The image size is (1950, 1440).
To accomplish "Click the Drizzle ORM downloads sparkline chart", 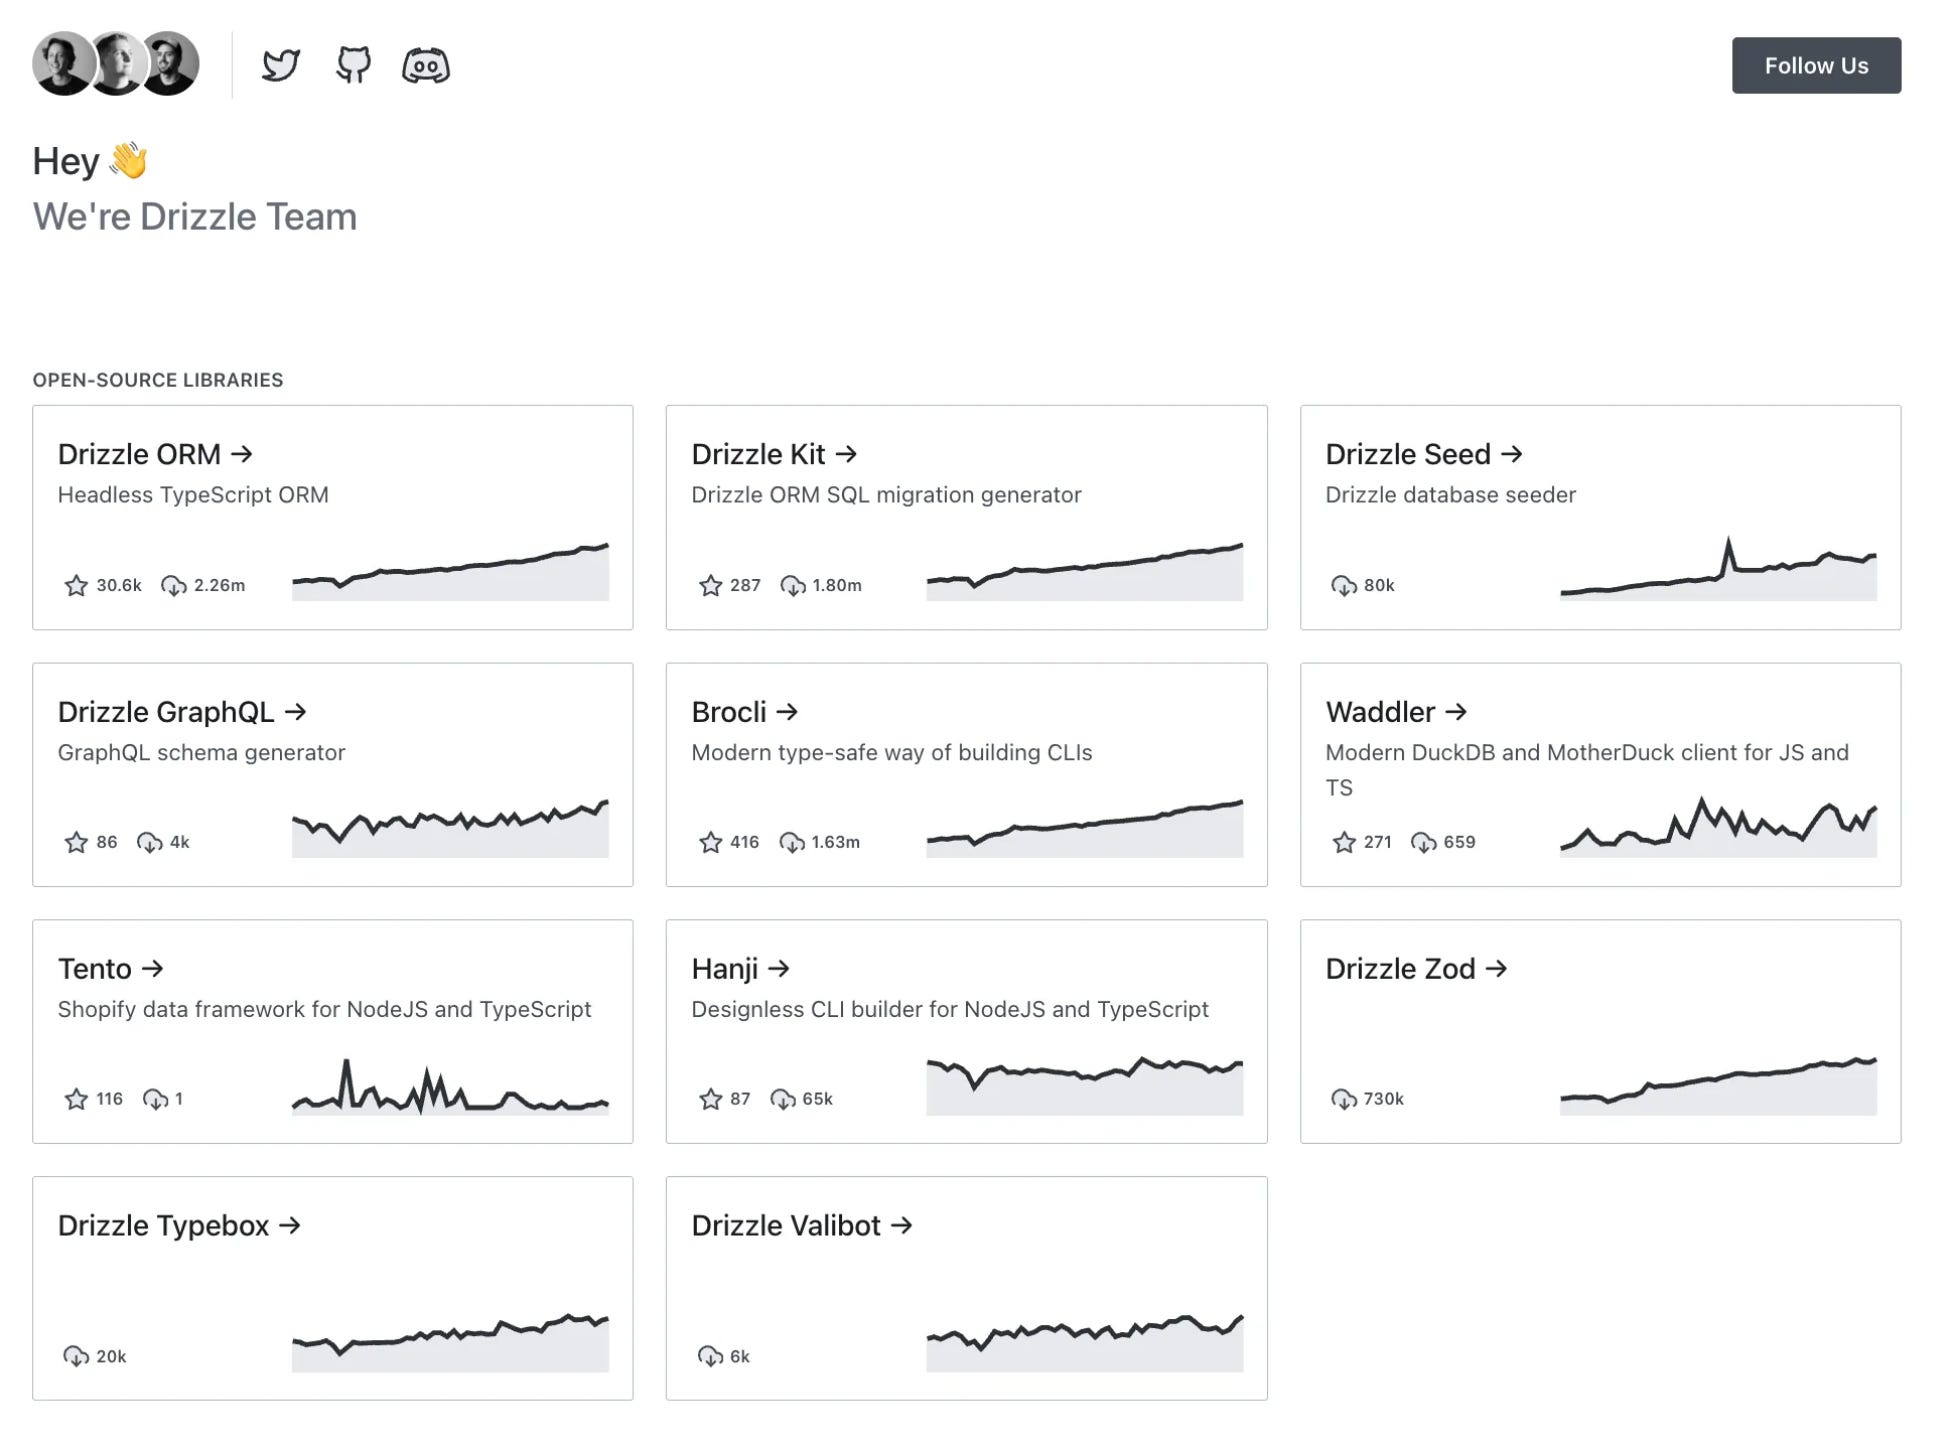I will [x=450, y=572].
